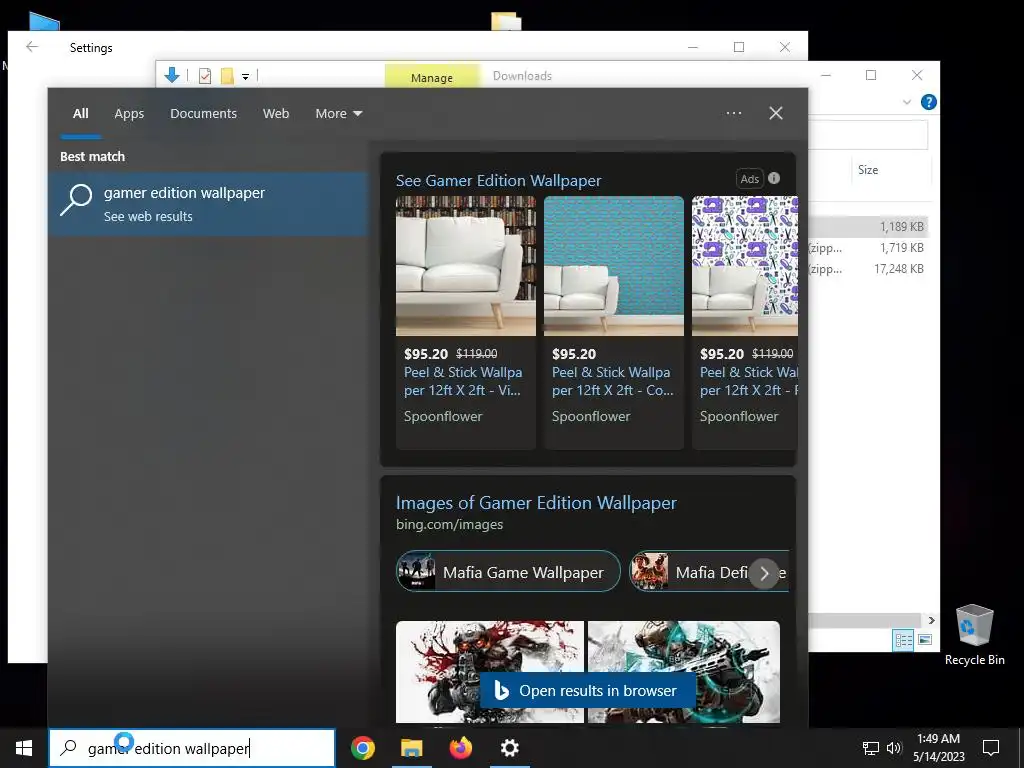The width and height of the screenshot is (1024, 768).
Task: Open the Manage tab in Explorer
Action: (432, 77)
